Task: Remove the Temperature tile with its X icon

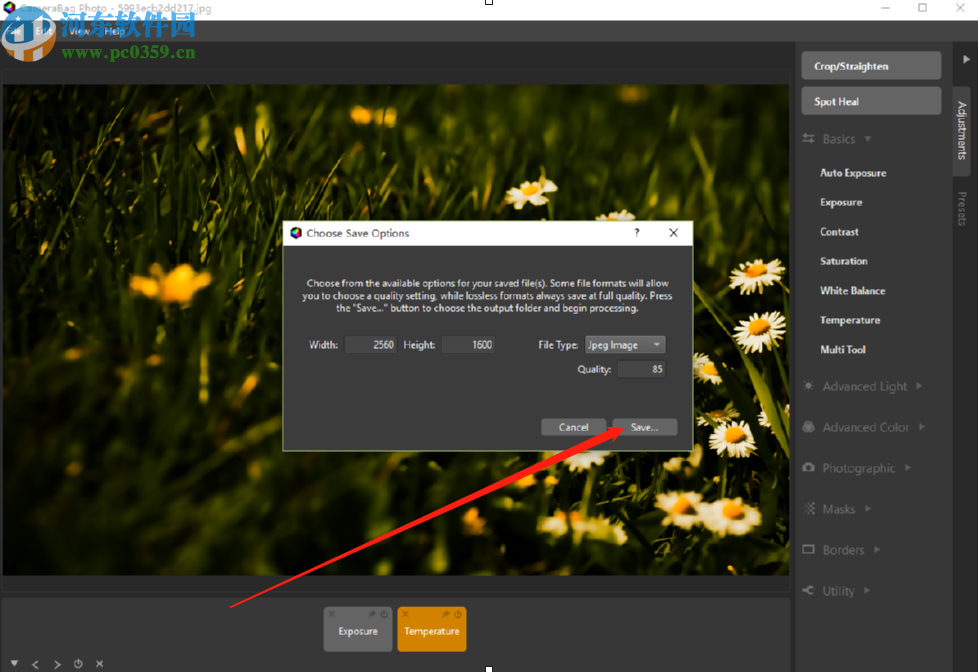Action: pos(405,614)
